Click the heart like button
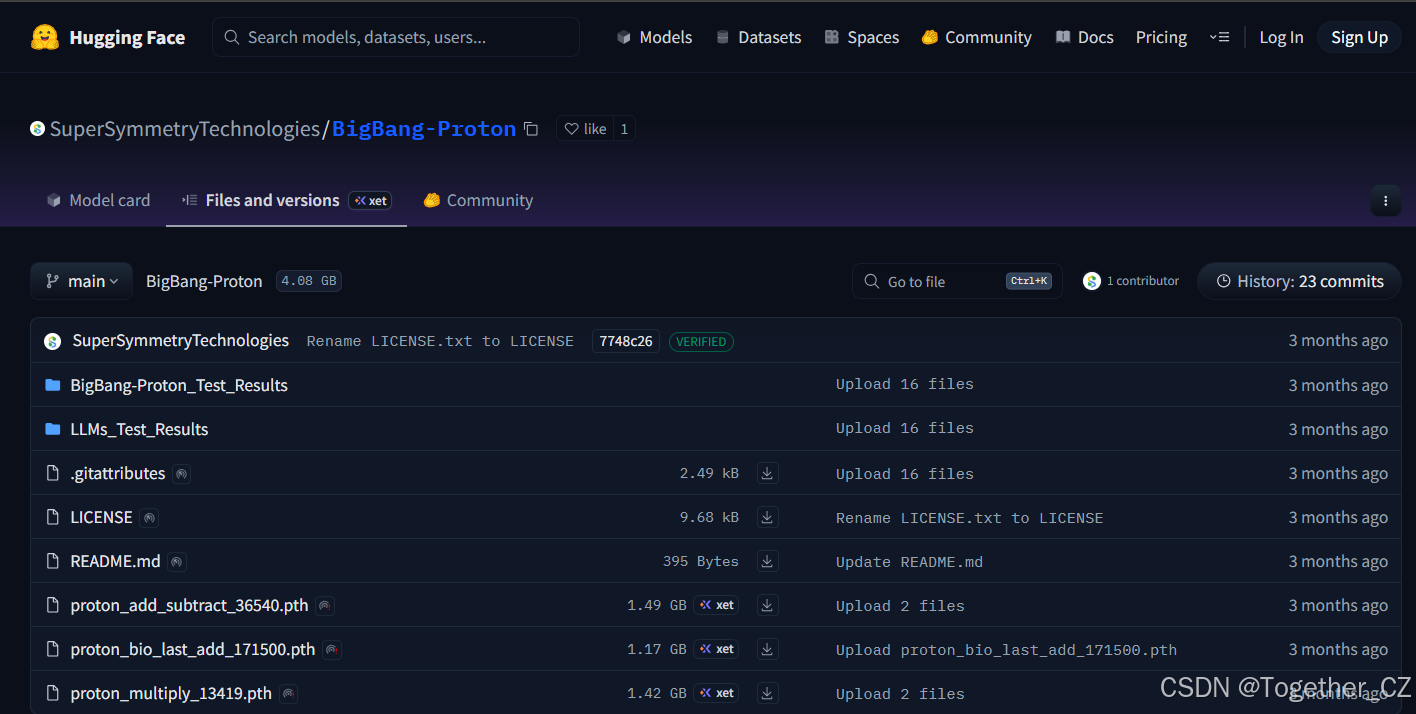 585,129
